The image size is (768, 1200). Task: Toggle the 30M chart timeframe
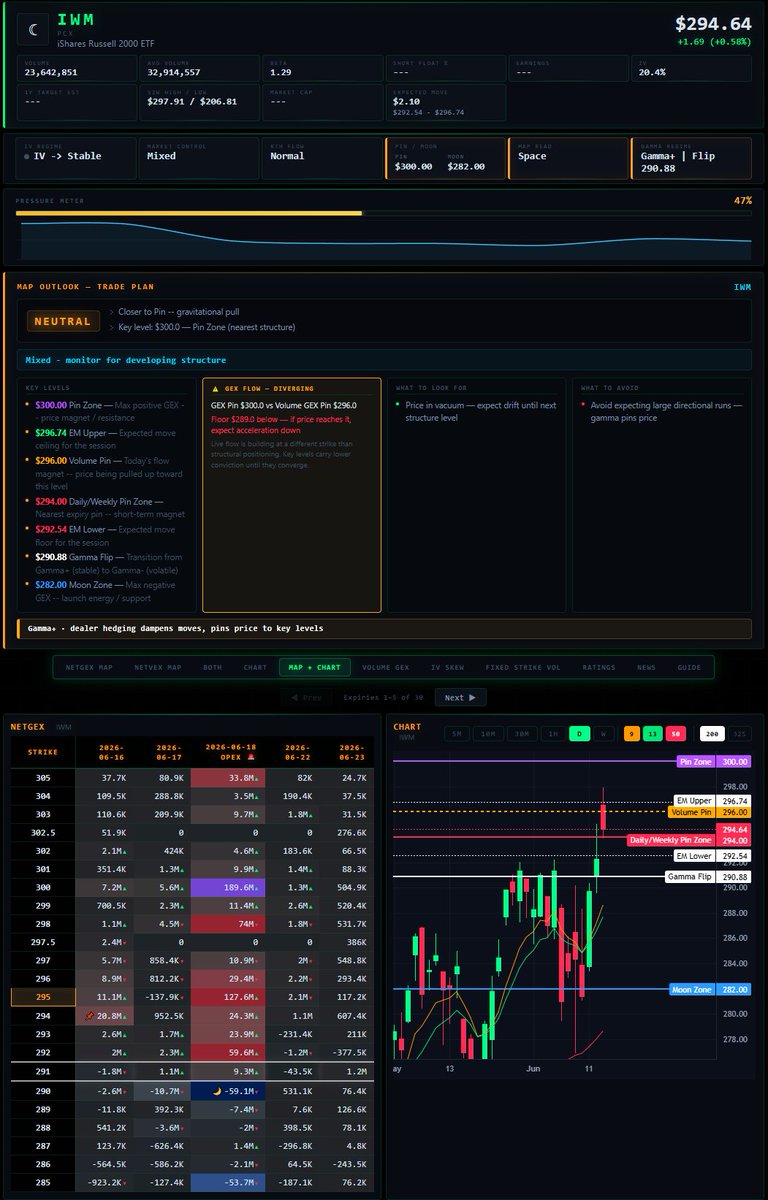(521, 733)
